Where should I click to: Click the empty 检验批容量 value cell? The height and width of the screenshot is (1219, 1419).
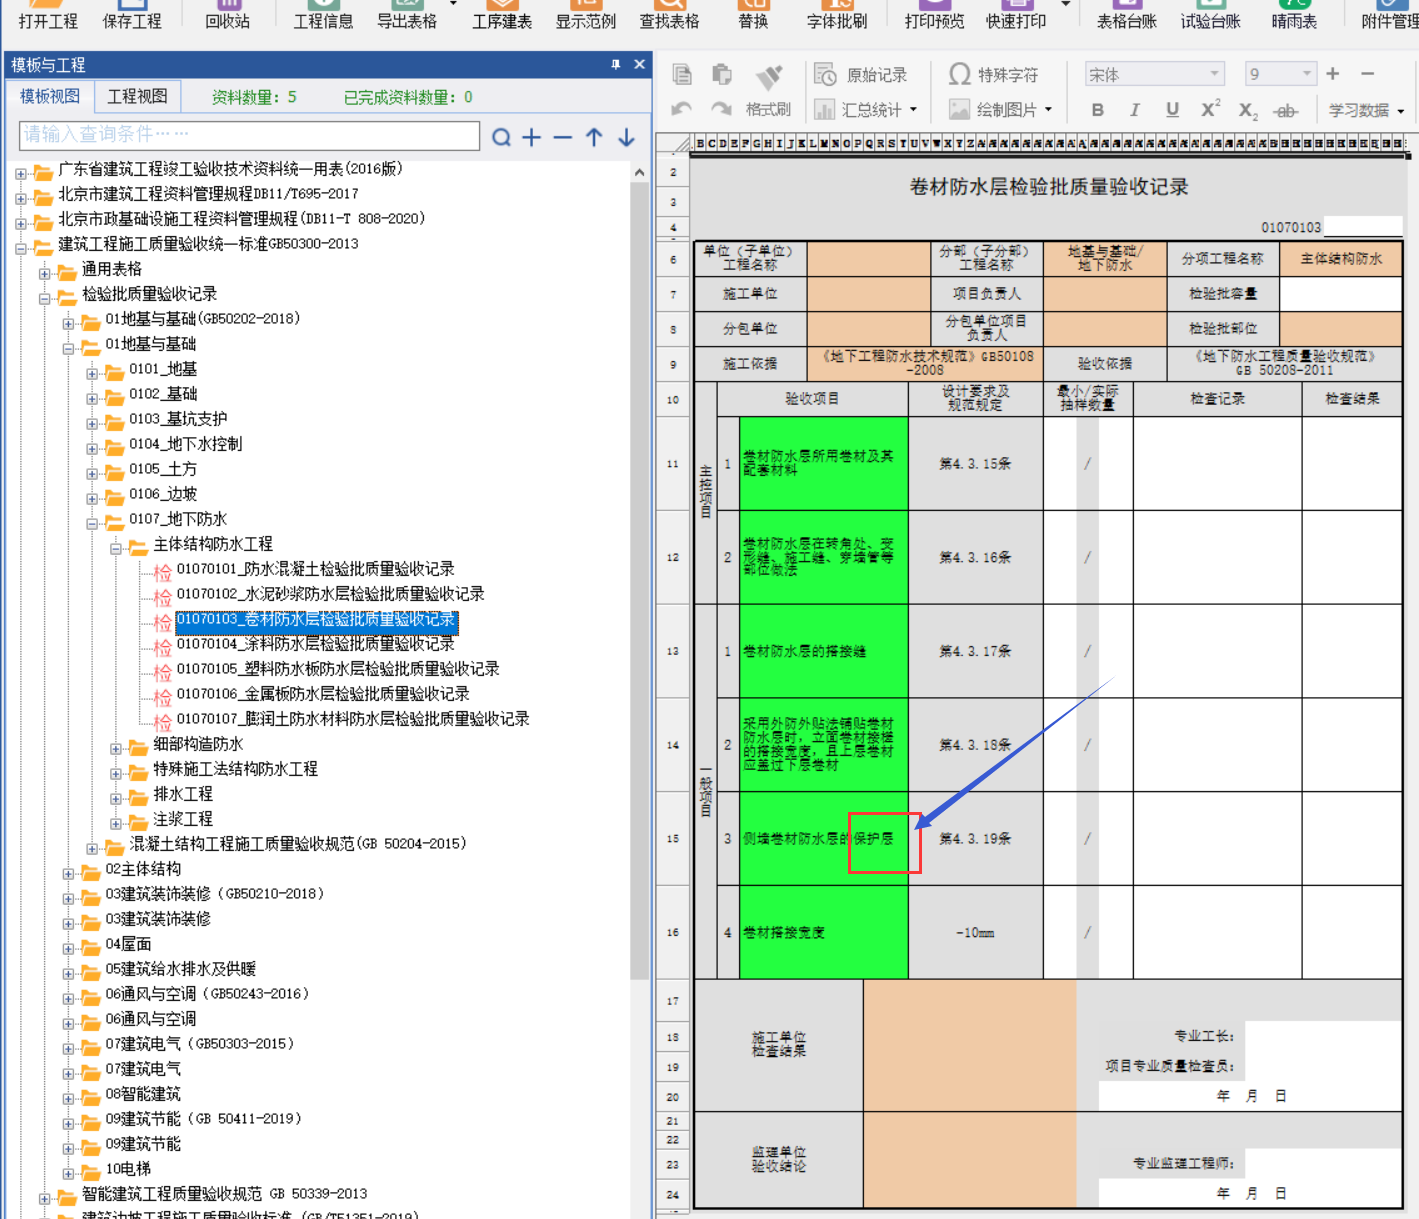pyautogui.click(x=1341, y=294)
